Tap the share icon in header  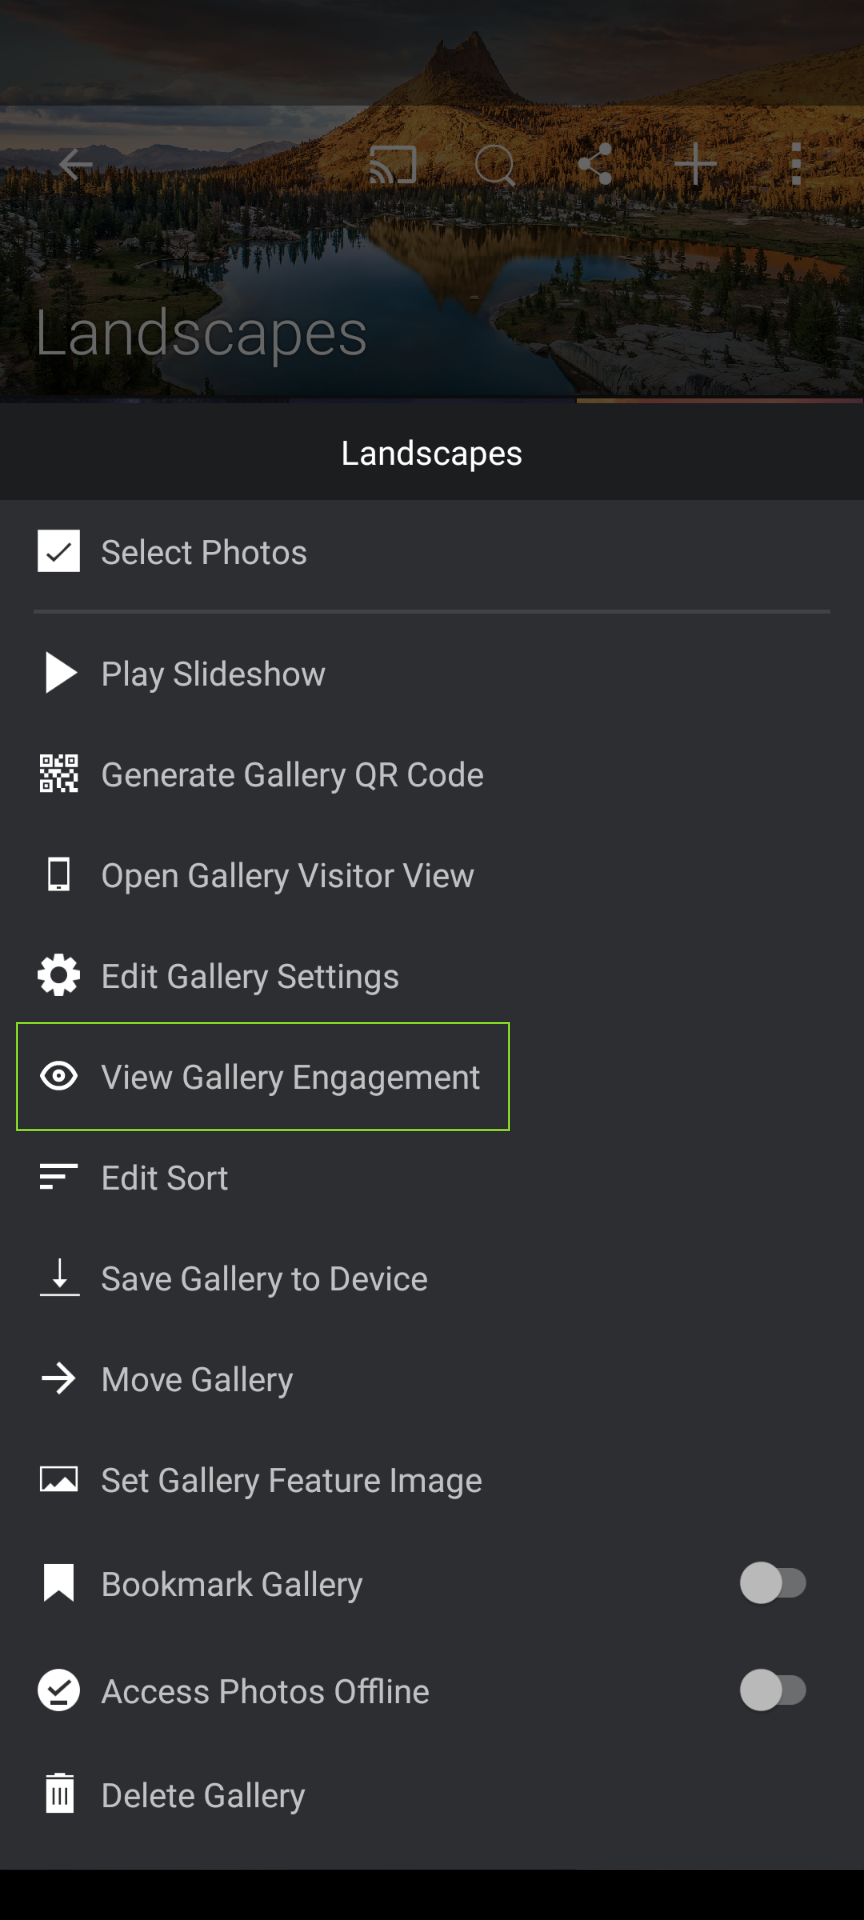pos(595,164)
